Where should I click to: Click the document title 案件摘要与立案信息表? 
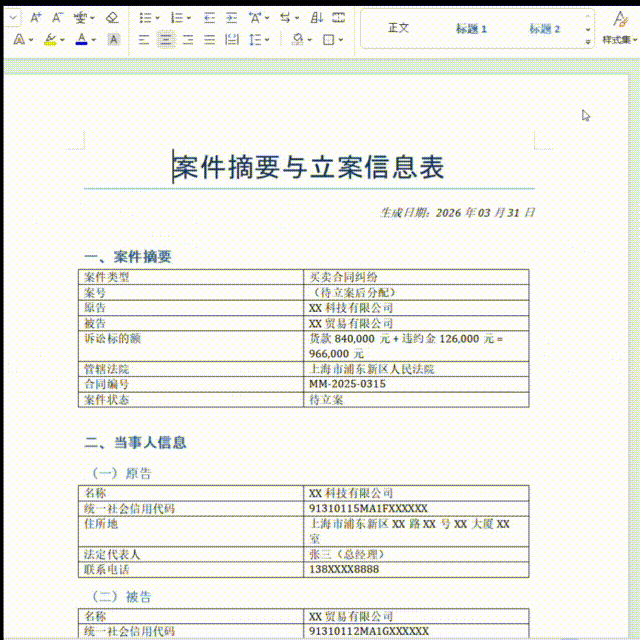pyautogui.click(x=309, y=167)
